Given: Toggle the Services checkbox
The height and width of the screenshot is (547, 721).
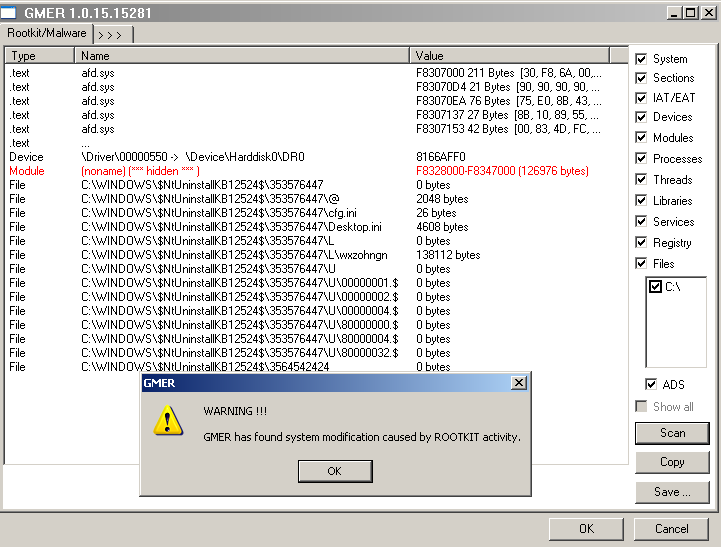Looking at the screenshot, I should click(x=641, y=222).
